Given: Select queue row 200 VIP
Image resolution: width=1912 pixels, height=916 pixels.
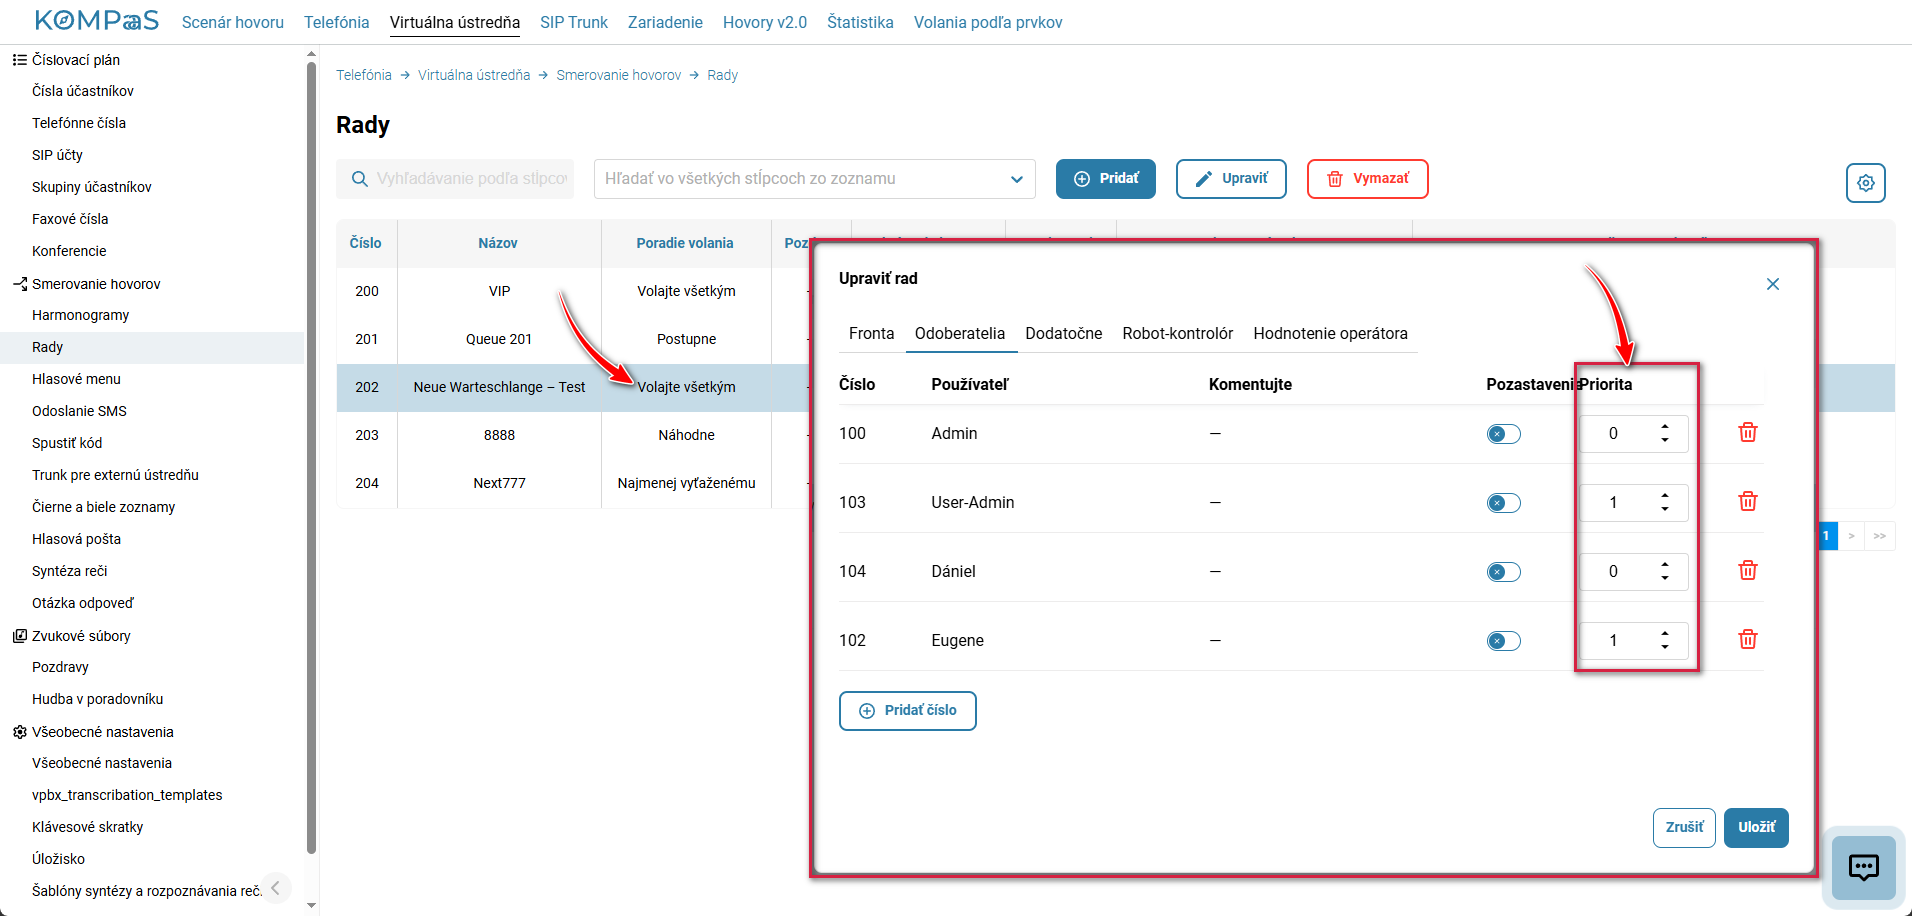Looking at the screenshot, I should click(x=573, y=291).
